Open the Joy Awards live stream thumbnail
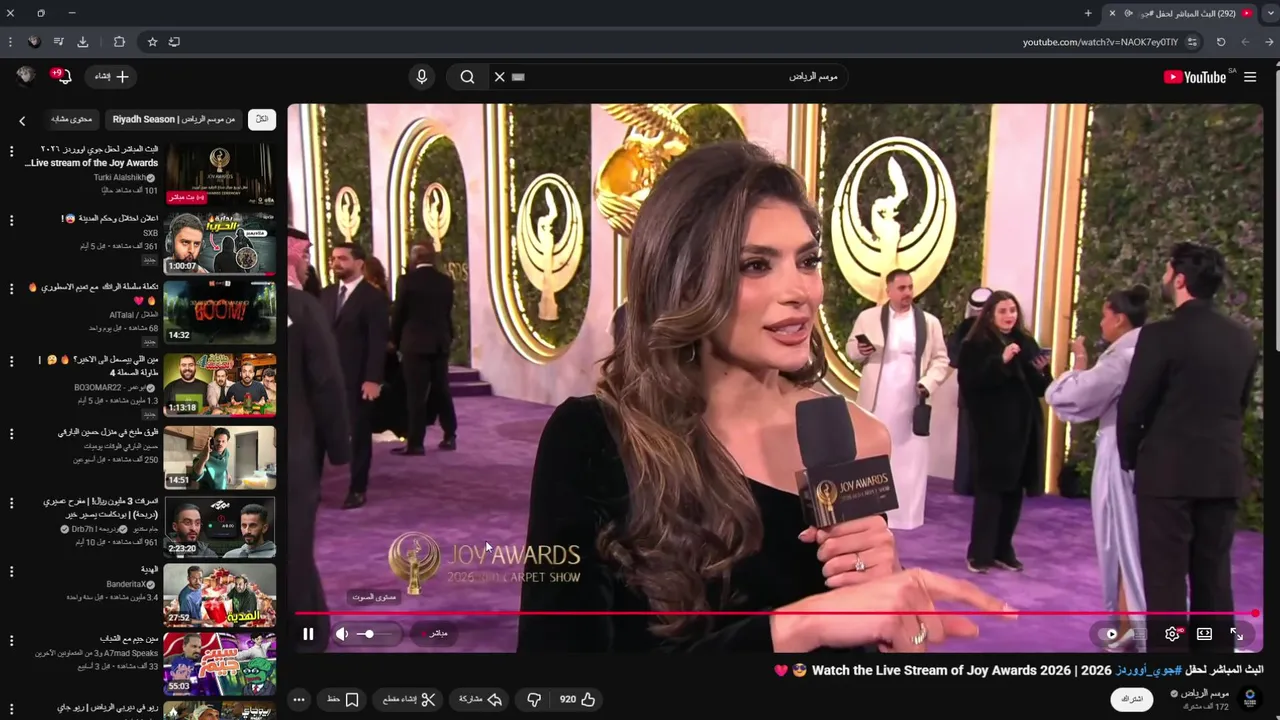Image resolution: width=1280 pixels, height=720 pixels. pyautogui.click(x=219, y=173)
